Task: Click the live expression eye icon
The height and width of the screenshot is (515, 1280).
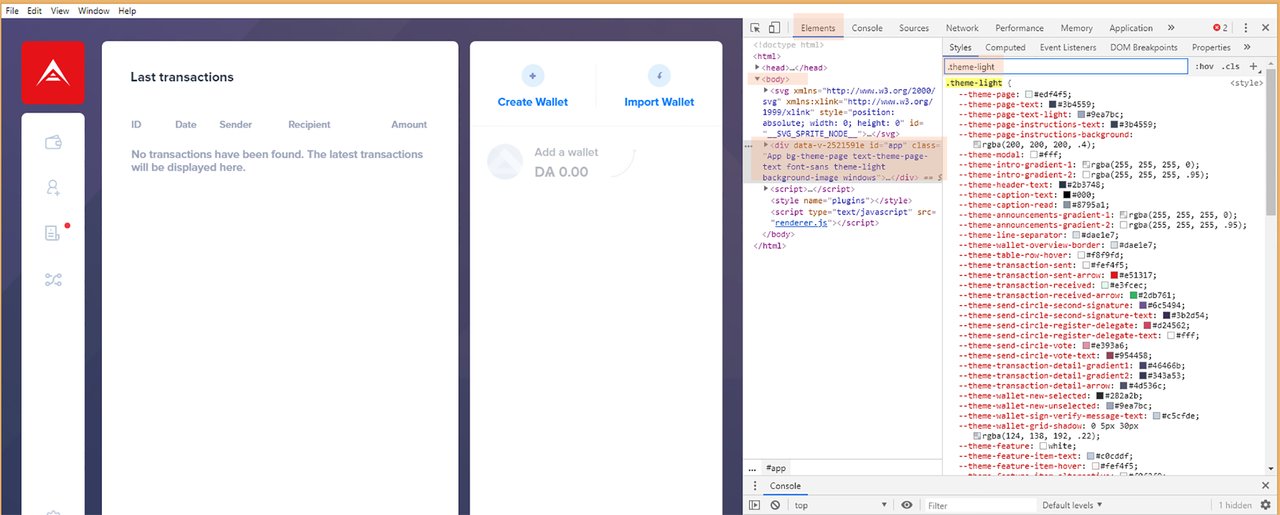Action: tap(907, 506)
